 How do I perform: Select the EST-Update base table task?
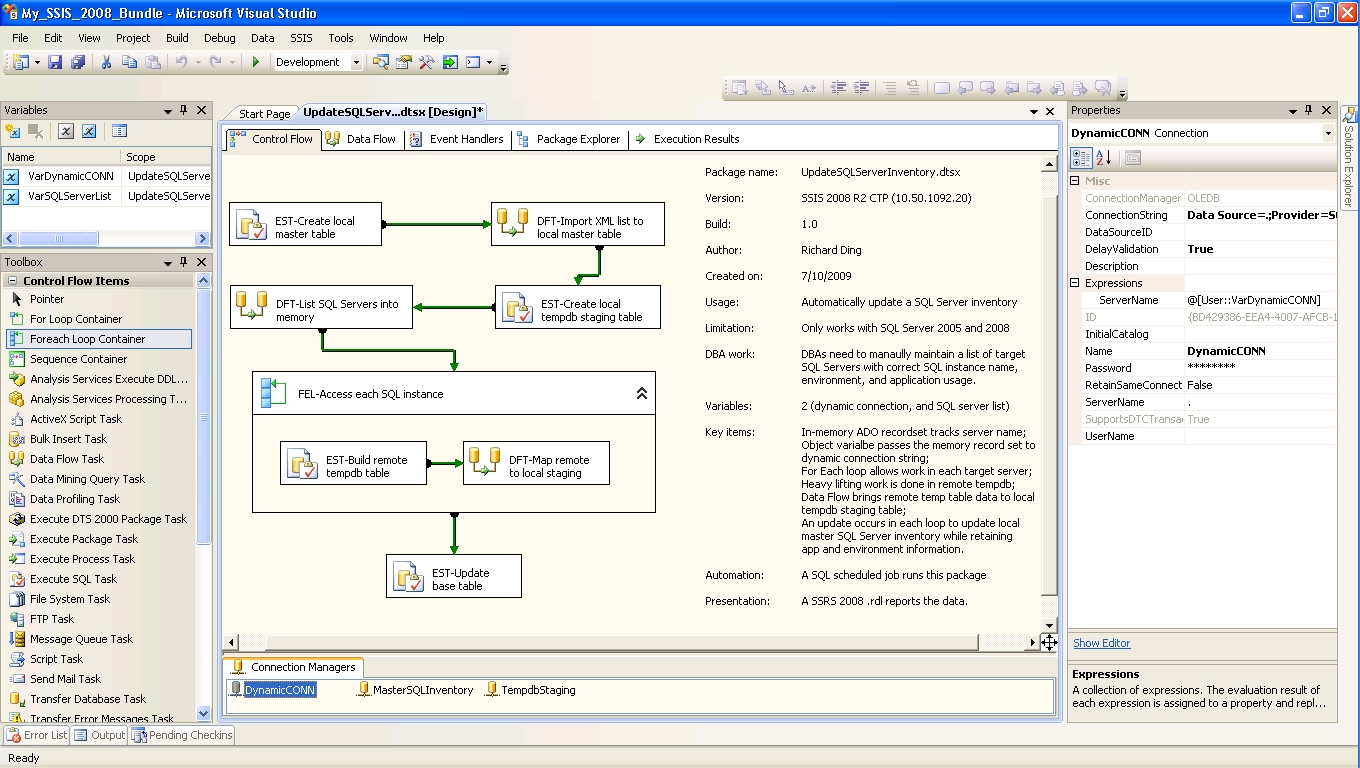(x=454, y=577)
